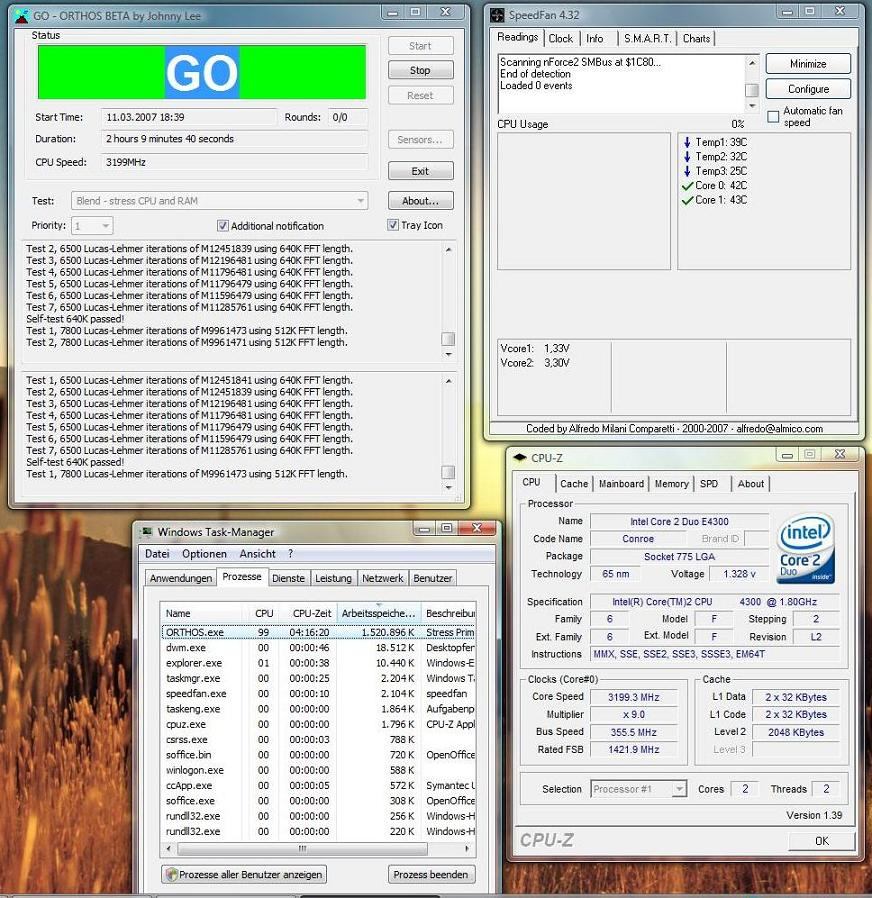
Task: Open the ? help menu in Task-Manager
Action: [290, 554]
